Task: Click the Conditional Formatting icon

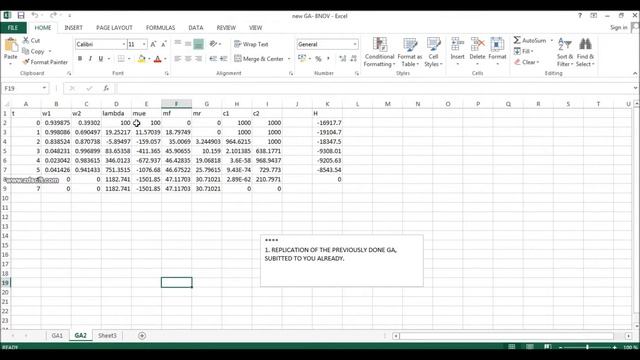Action: [380, 44]
